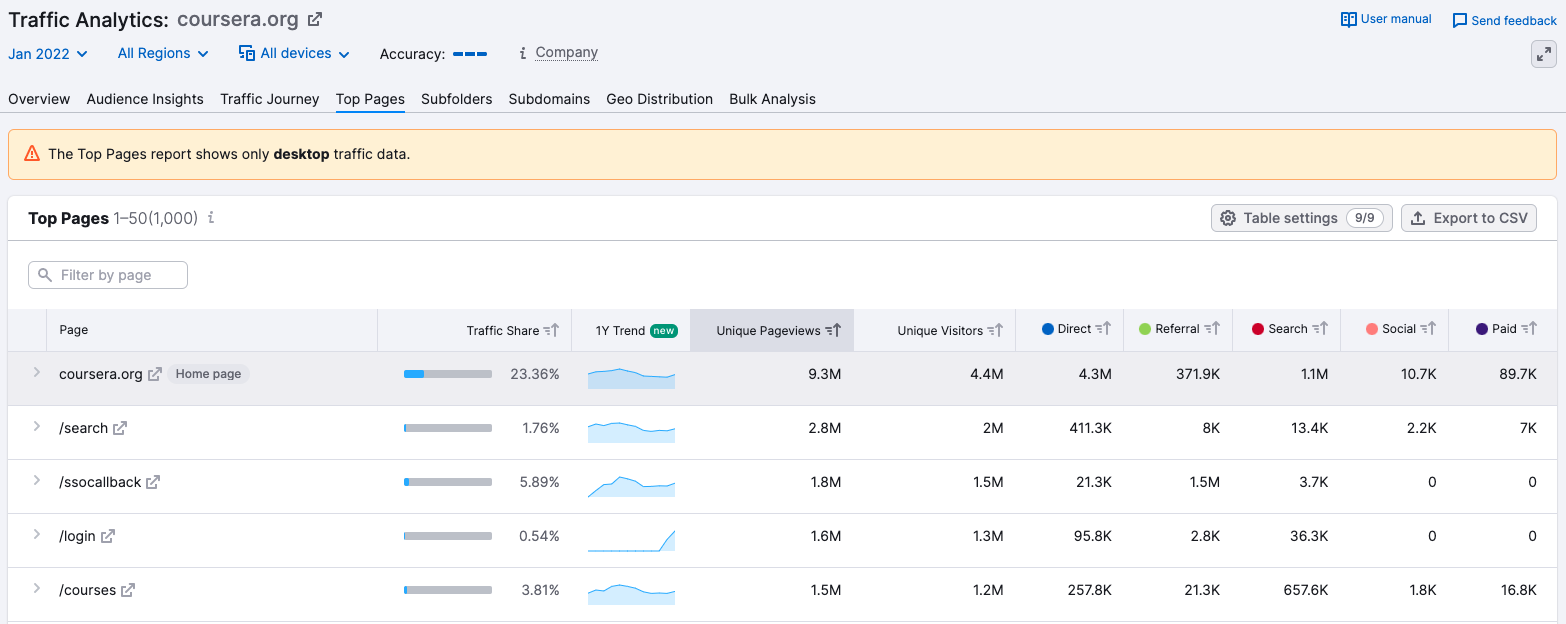Open the Jan 2022 date dropdown
This screenshot has height=624, width=1566.
pos(48,54)
